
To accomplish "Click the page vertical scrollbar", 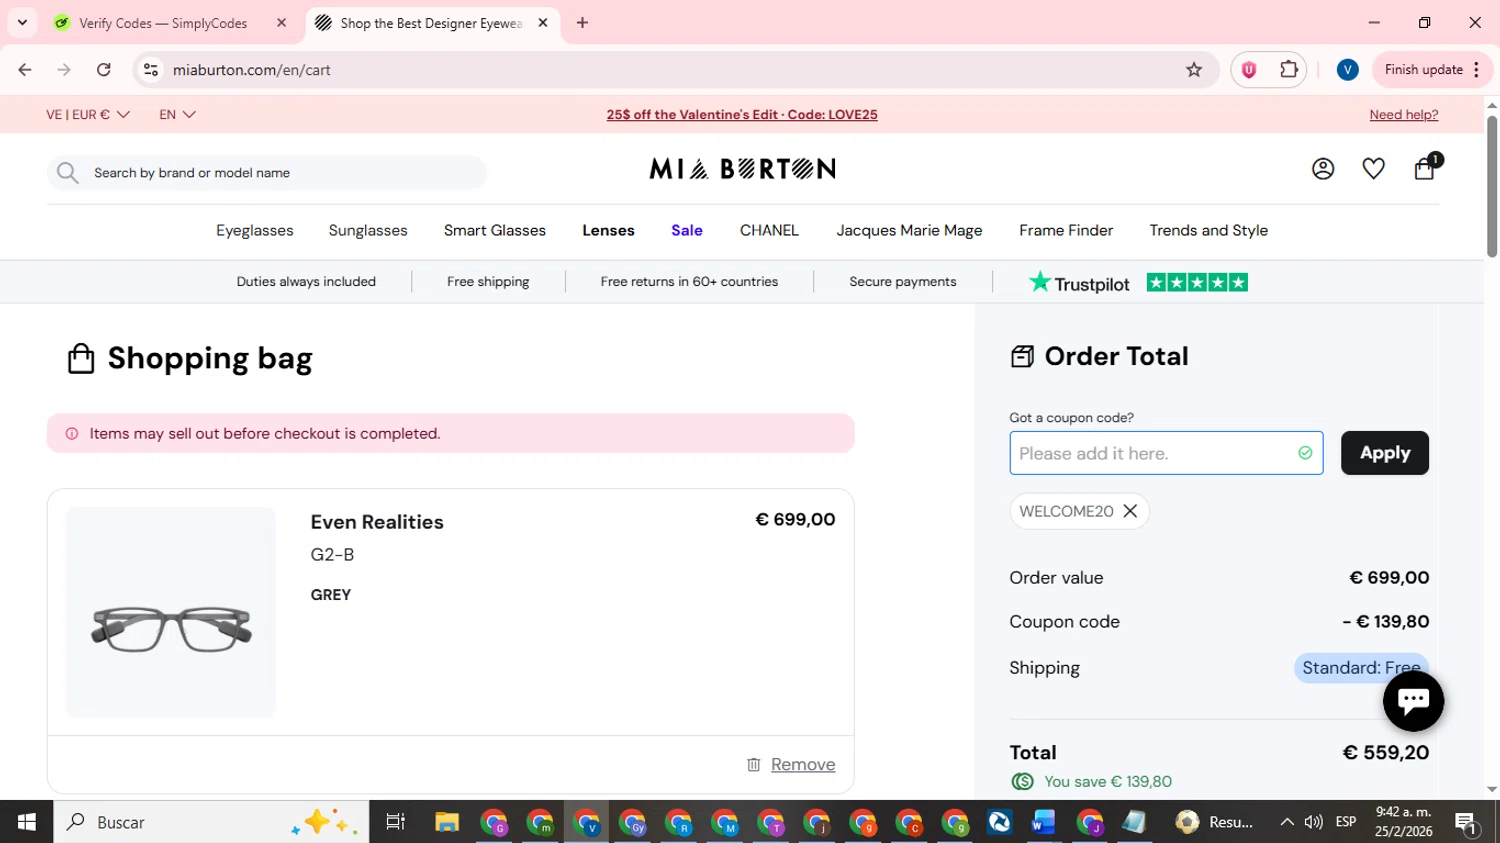I will 1492,186.
